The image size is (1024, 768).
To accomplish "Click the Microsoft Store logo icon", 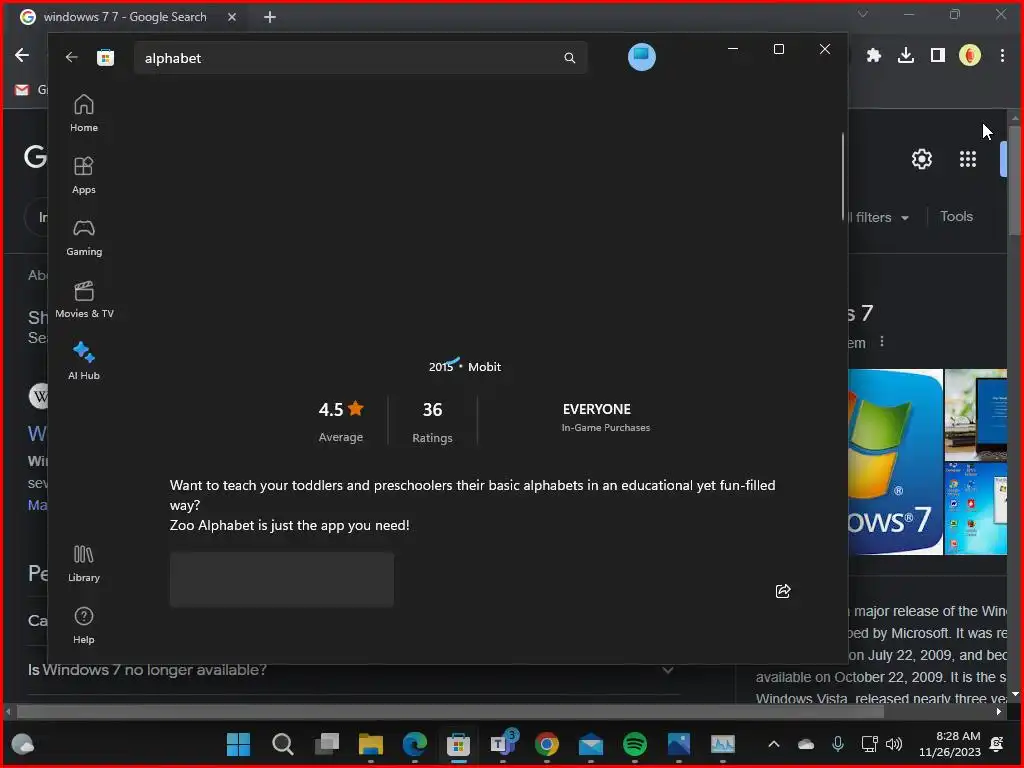I will coord(105,57).
